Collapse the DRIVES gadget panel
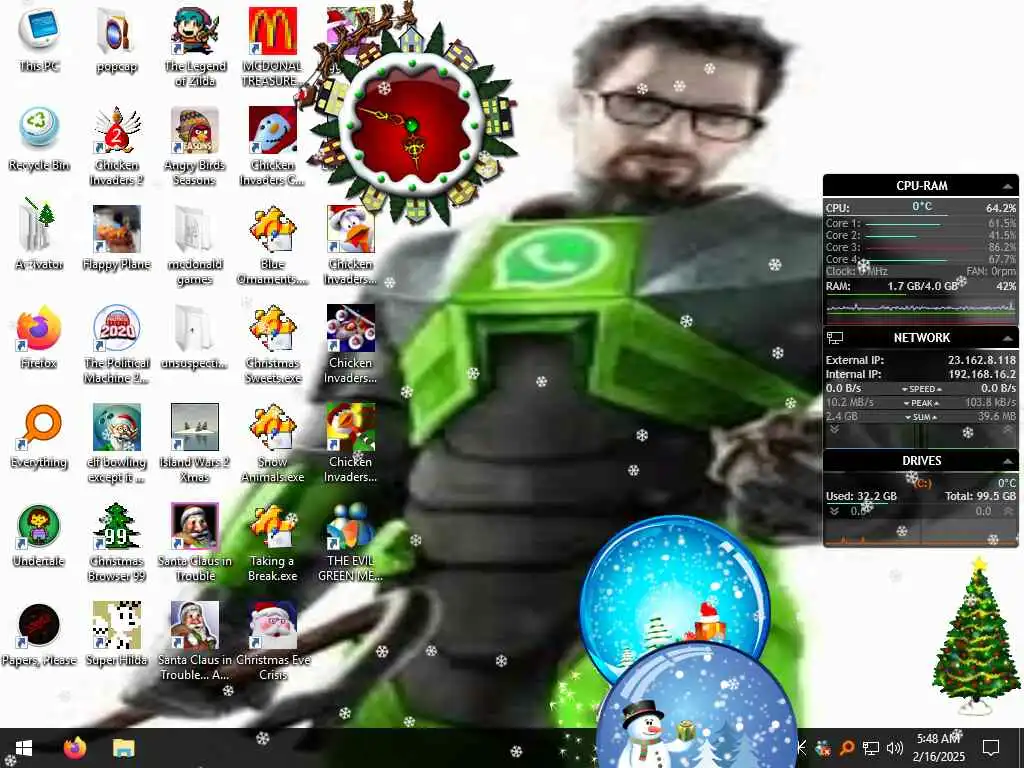The width and height of the screenshot is (1024, 768). pos(1008,461)
